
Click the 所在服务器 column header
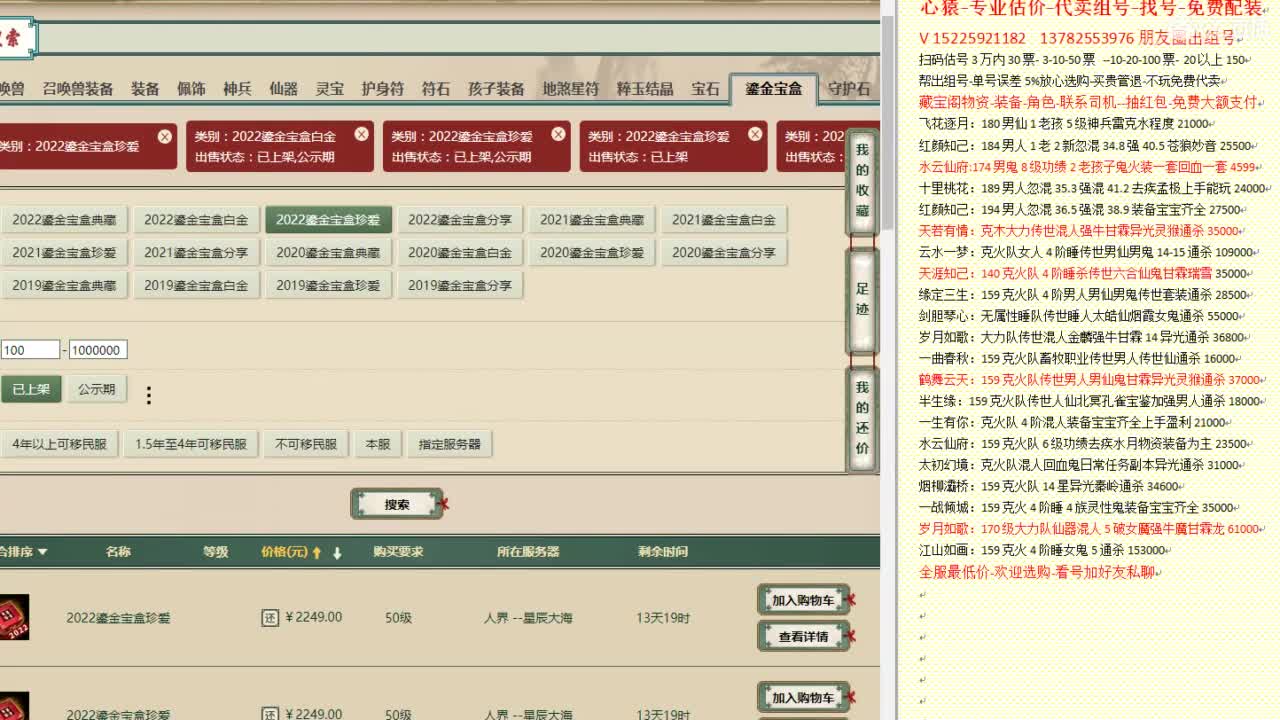pos(528,551)
